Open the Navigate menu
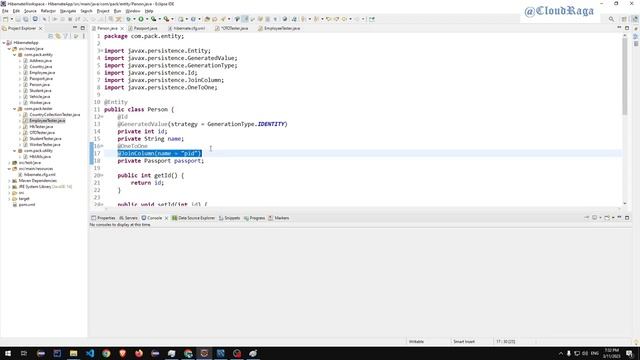This screenshot has width=640, height=360. (68, 11)
